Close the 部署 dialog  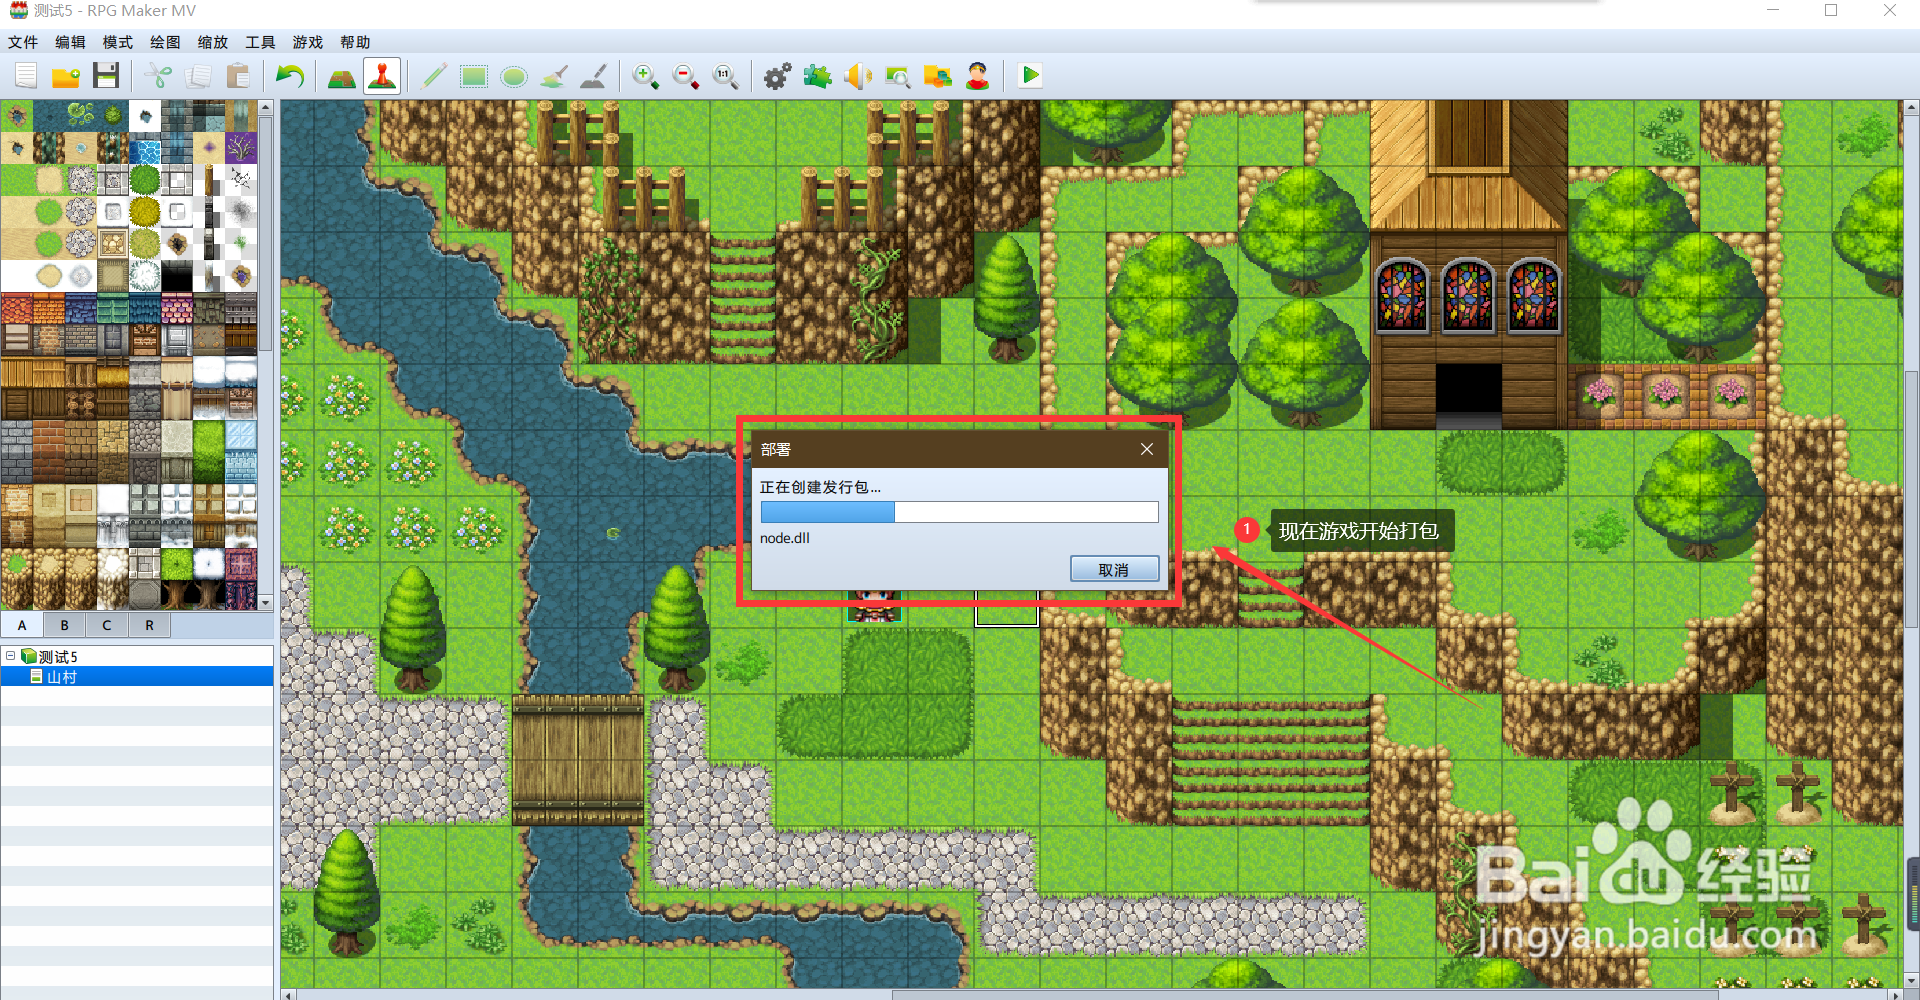pos(1147,449)
